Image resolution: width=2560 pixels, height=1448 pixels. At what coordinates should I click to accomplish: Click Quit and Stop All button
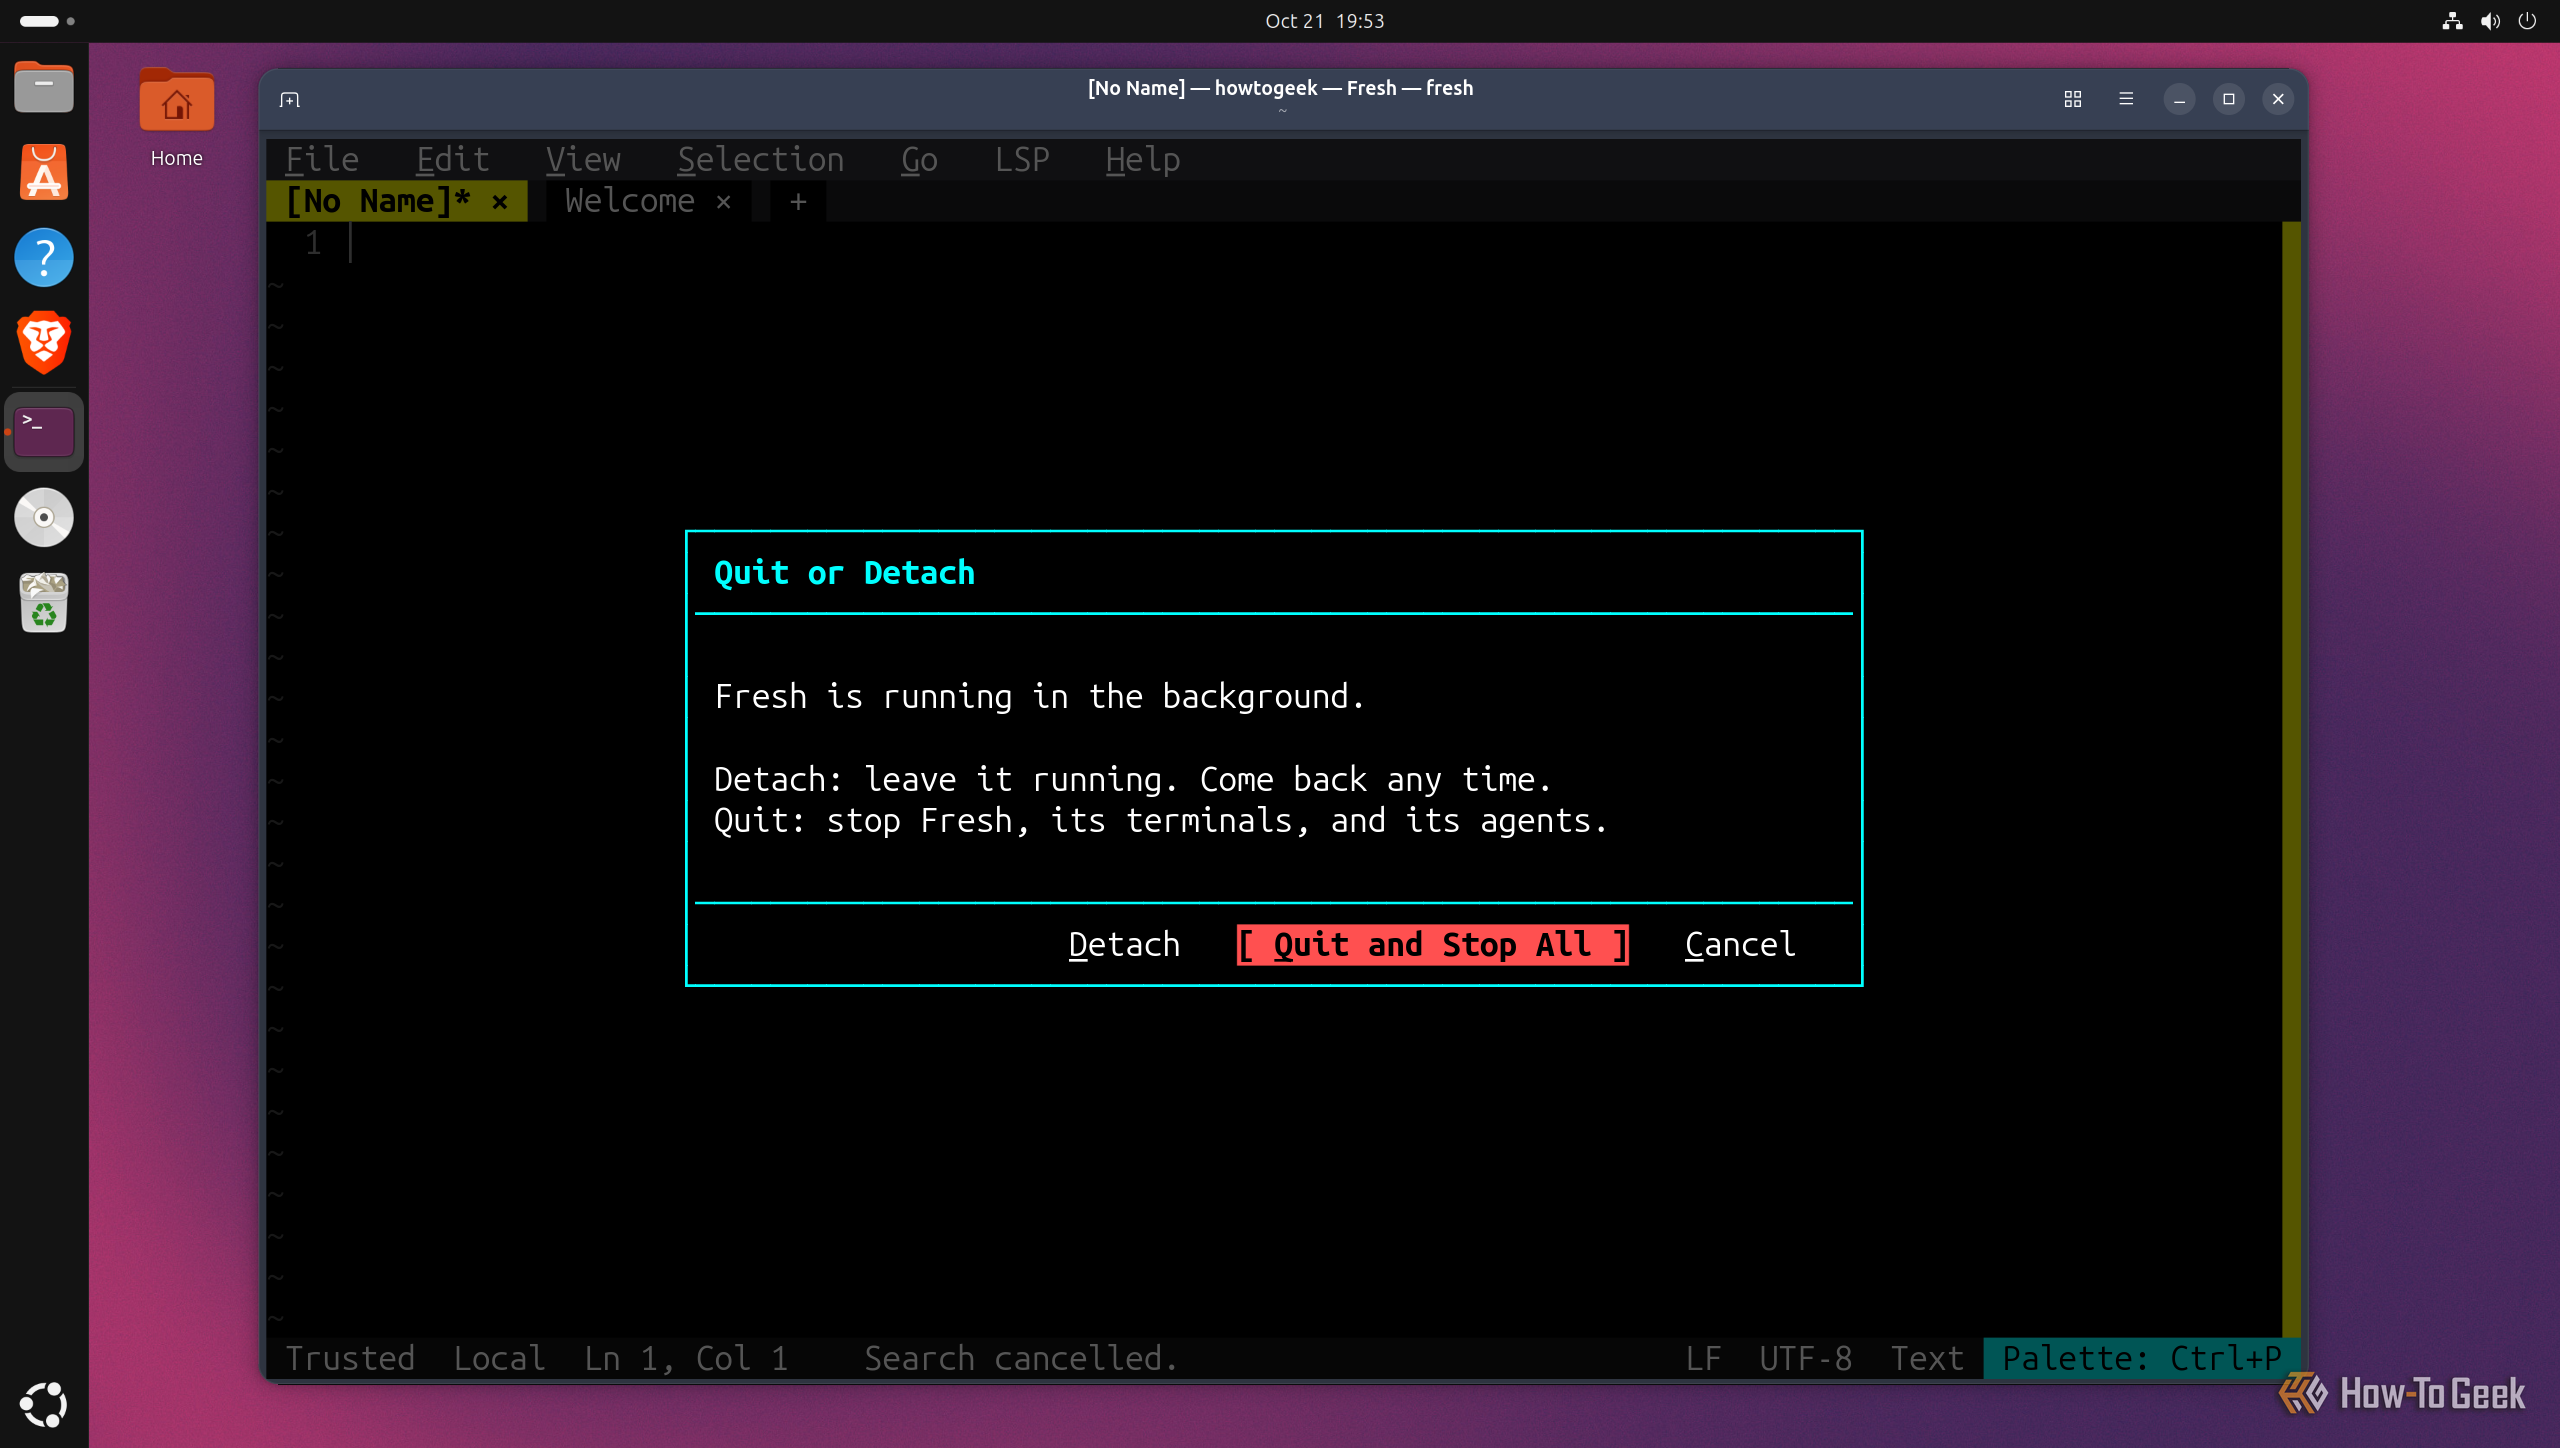click(x=1432, y=945)
